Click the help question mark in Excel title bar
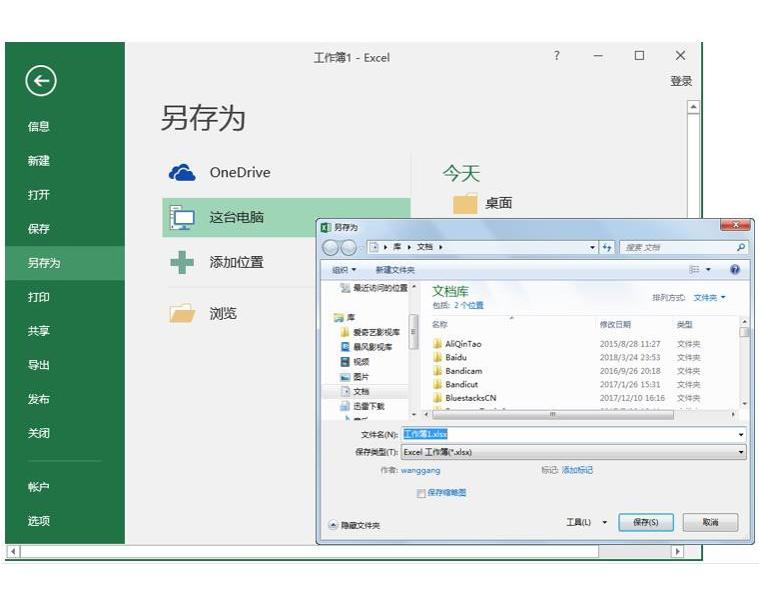759x613 pixels. [x=557, y=56]
